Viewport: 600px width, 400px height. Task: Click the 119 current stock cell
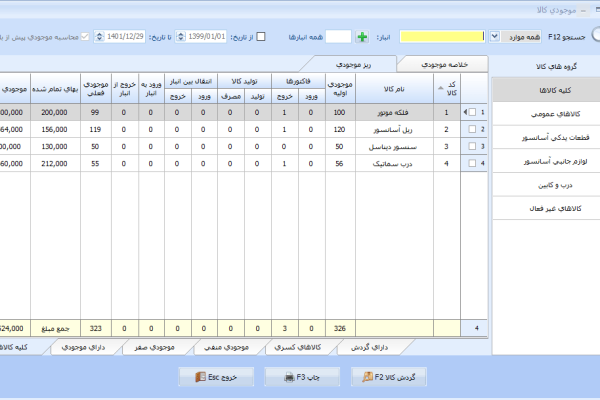coord(96,129)
